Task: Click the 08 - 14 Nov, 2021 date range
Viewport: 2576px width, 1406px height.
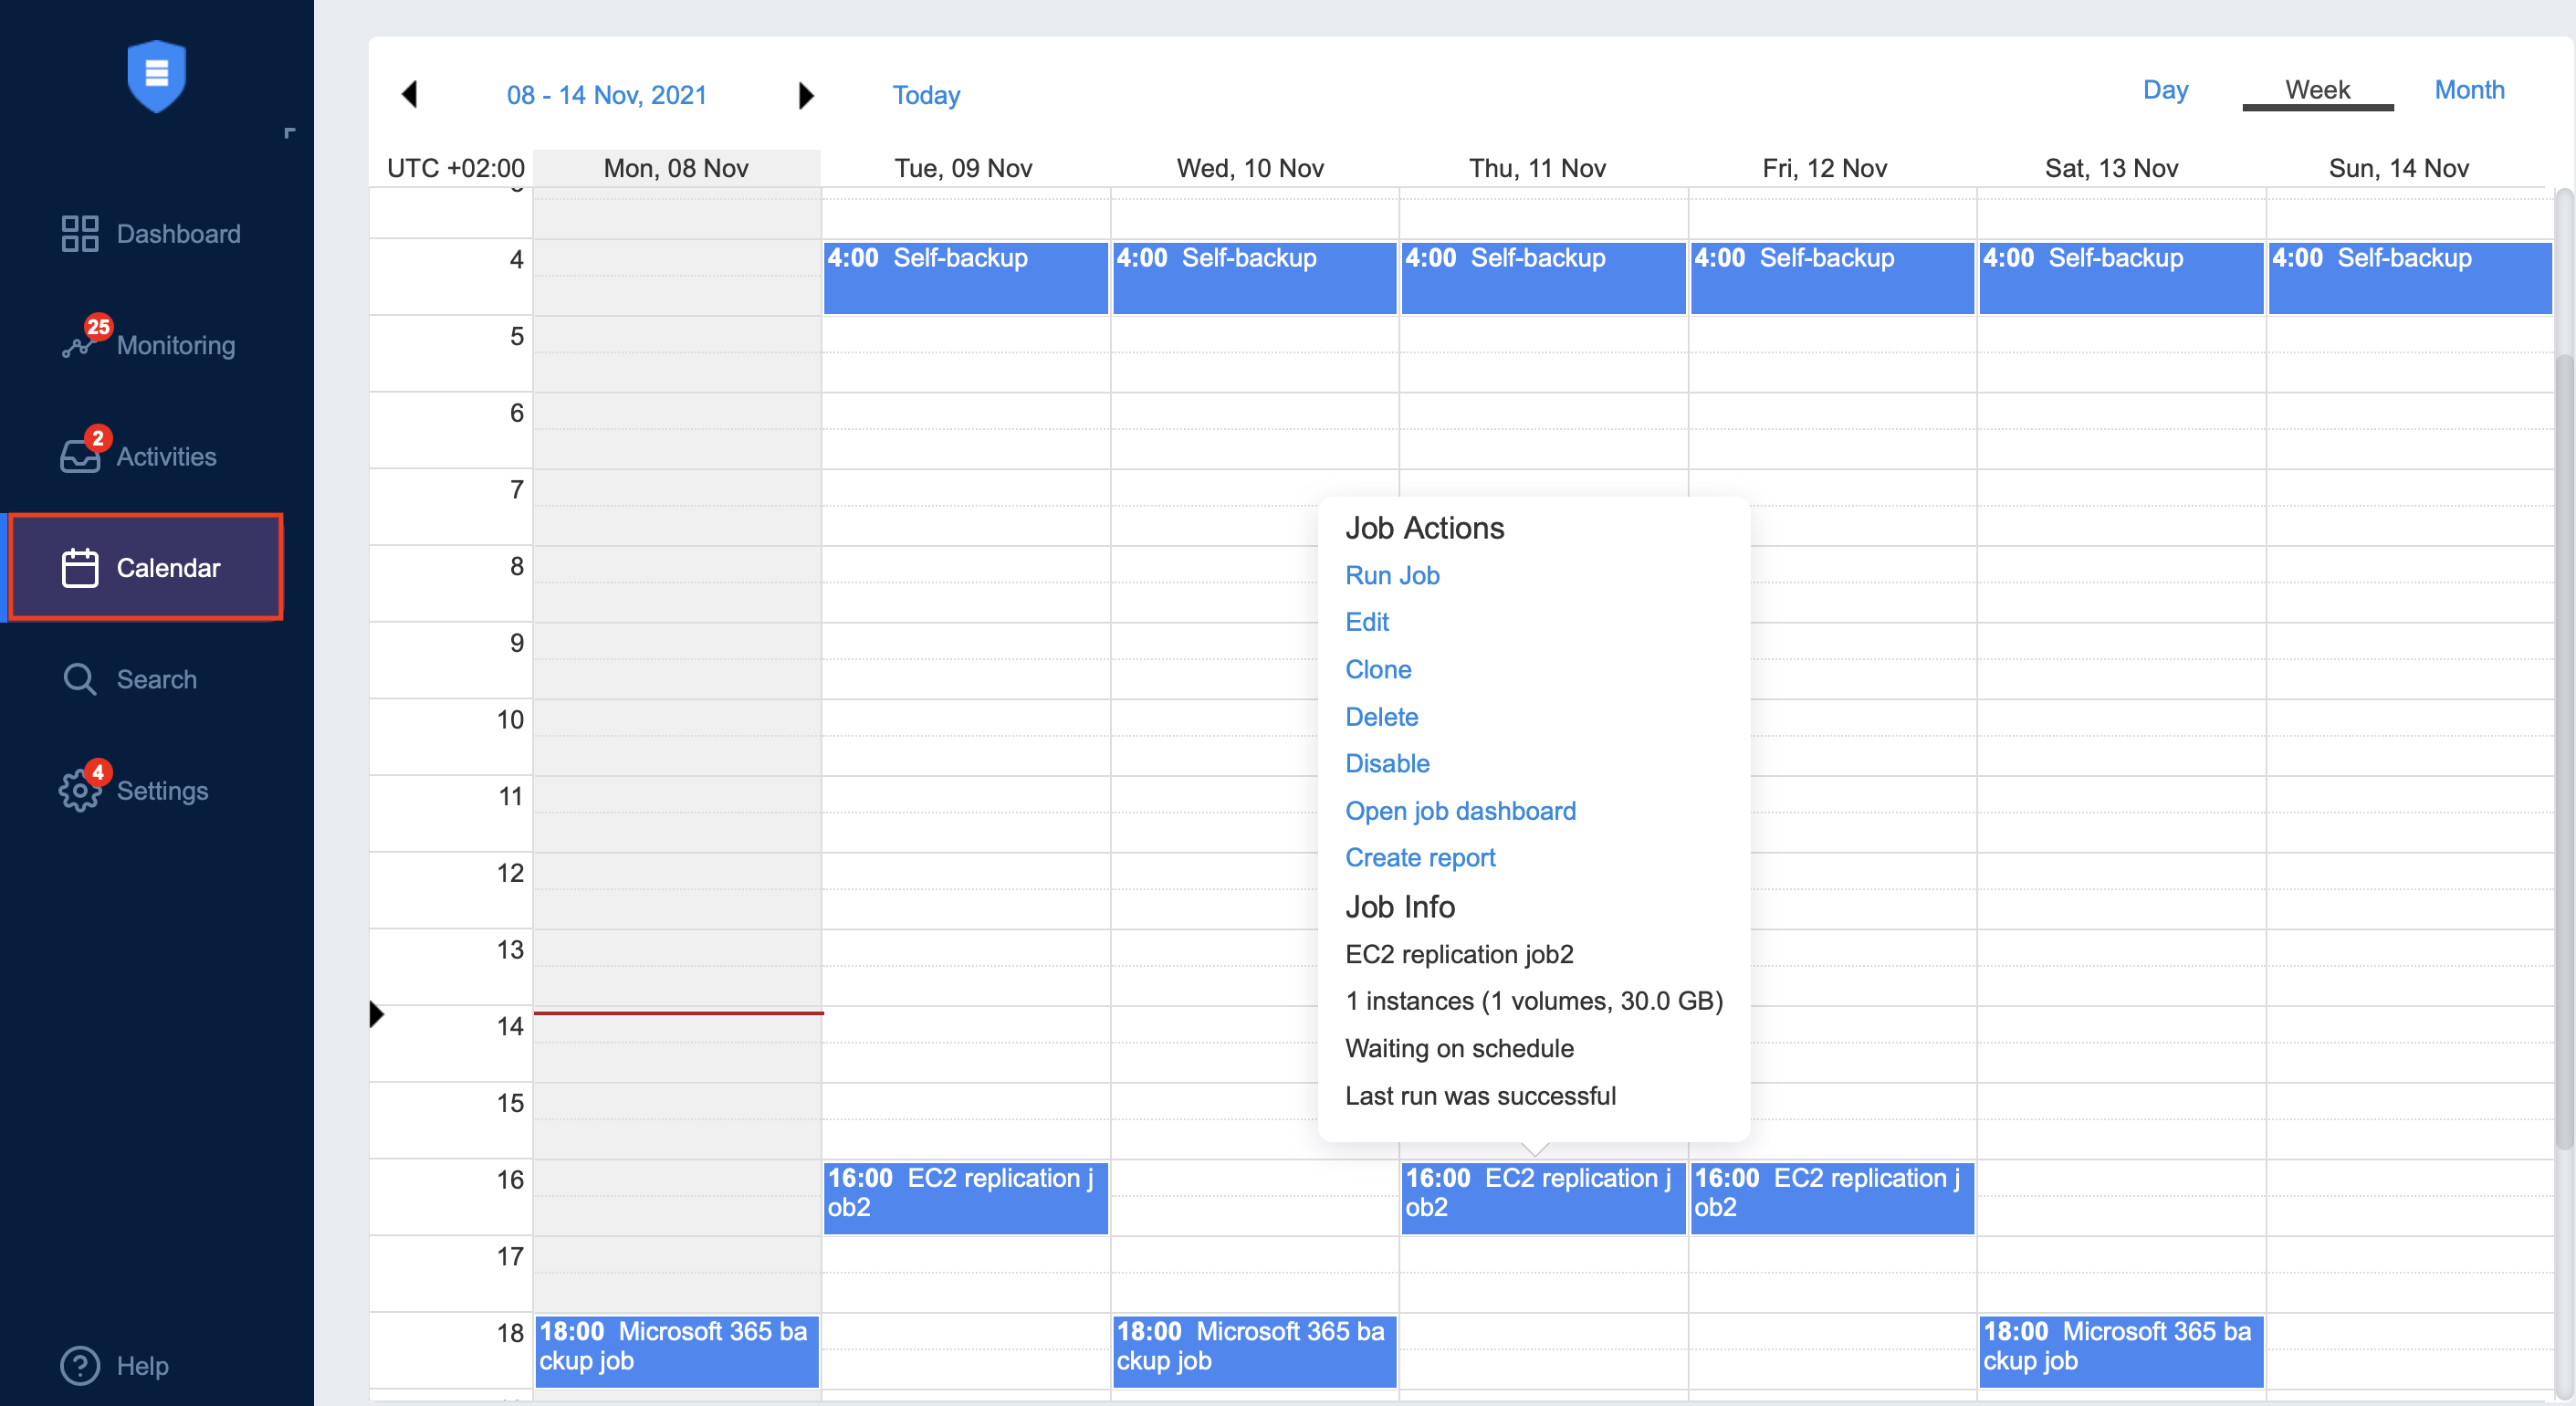Action: pyautogui.click(x=606, y=95)
